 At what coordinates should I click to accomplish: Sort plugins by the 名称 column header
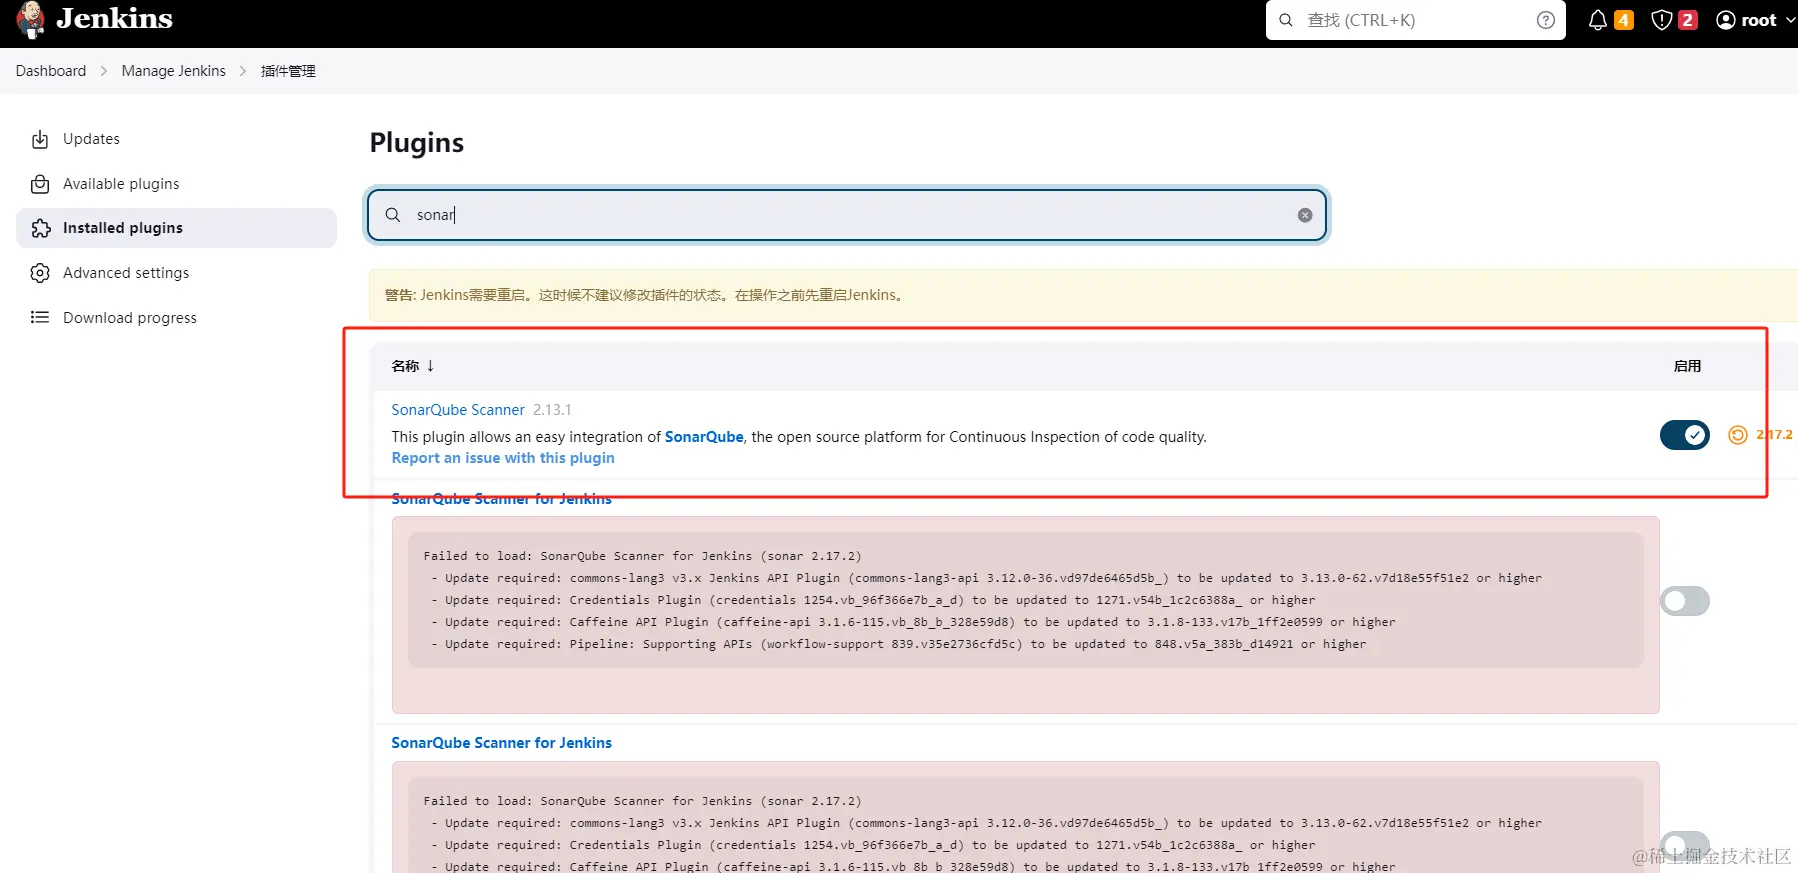click(x=412, y=366)
